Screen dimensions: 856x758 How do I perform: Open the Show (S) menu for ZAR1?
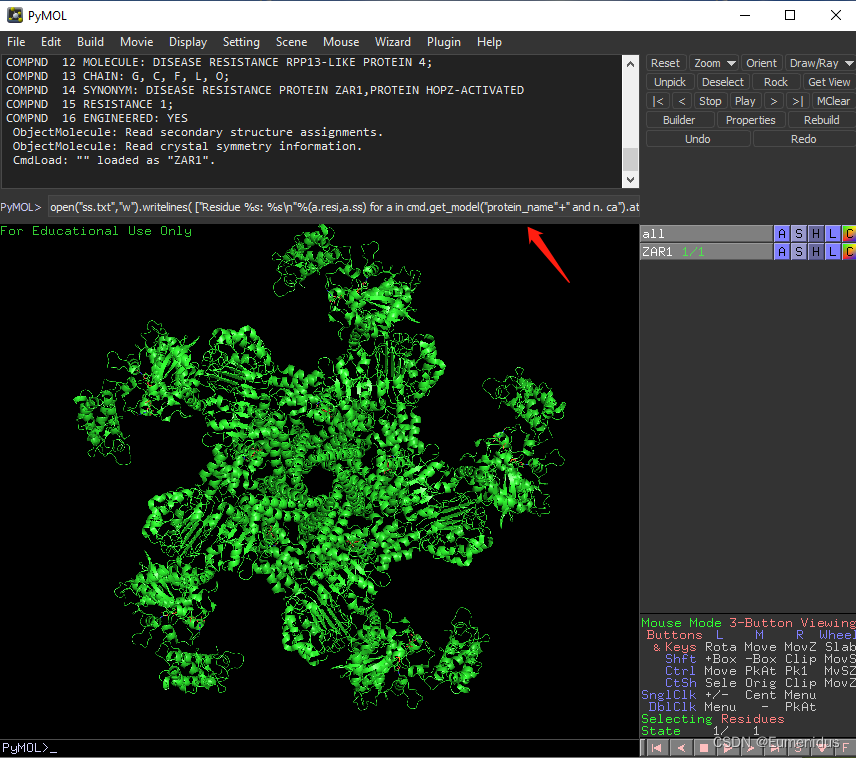pos(799,252)
